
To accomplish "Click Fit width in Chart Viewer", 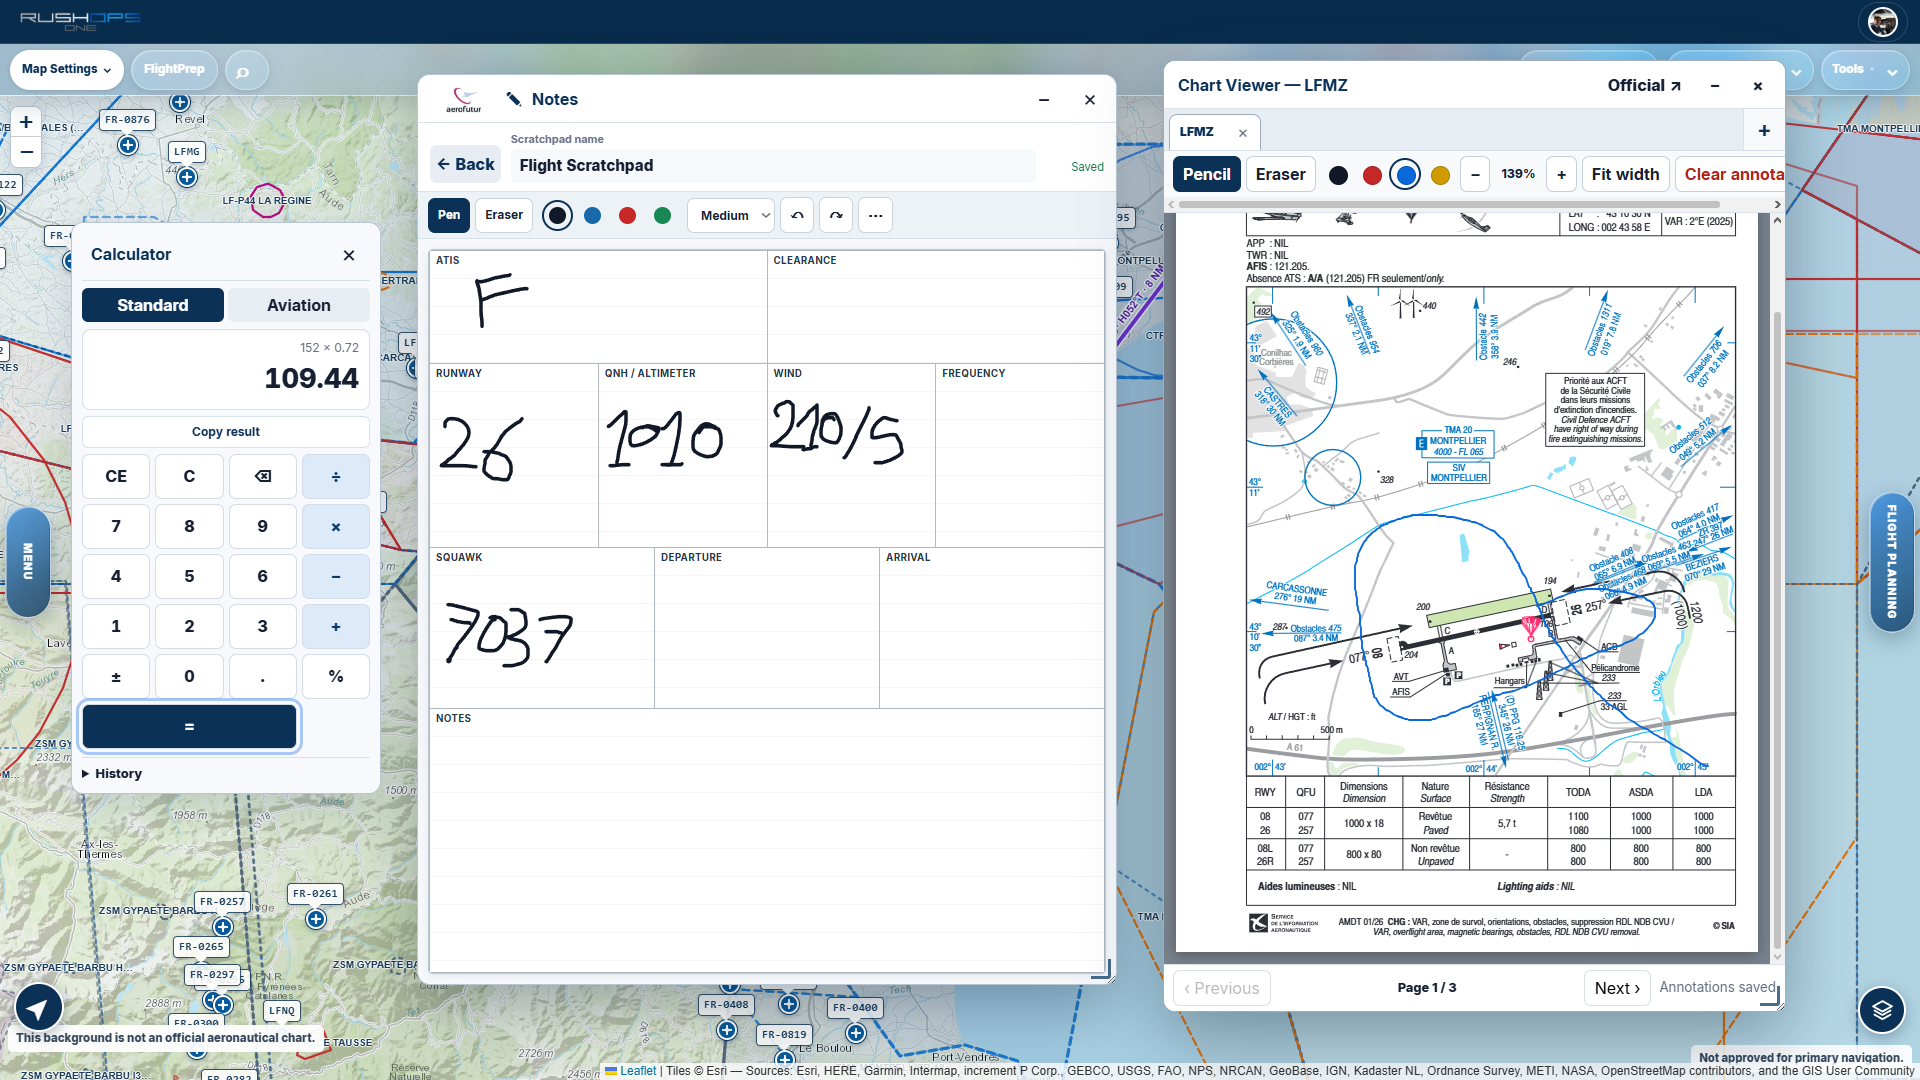I will [x=1625, y=174].
